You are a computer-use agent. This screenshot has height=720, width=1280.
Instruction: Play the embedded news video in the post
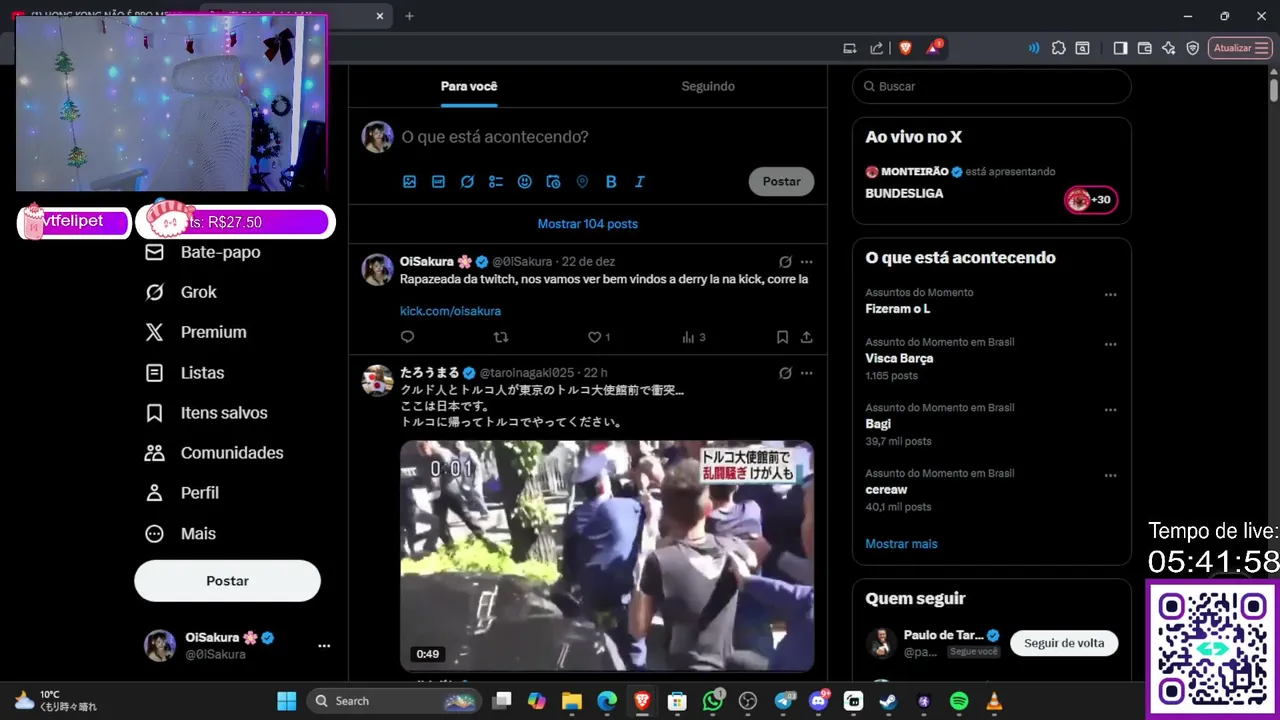click(607, 556)
